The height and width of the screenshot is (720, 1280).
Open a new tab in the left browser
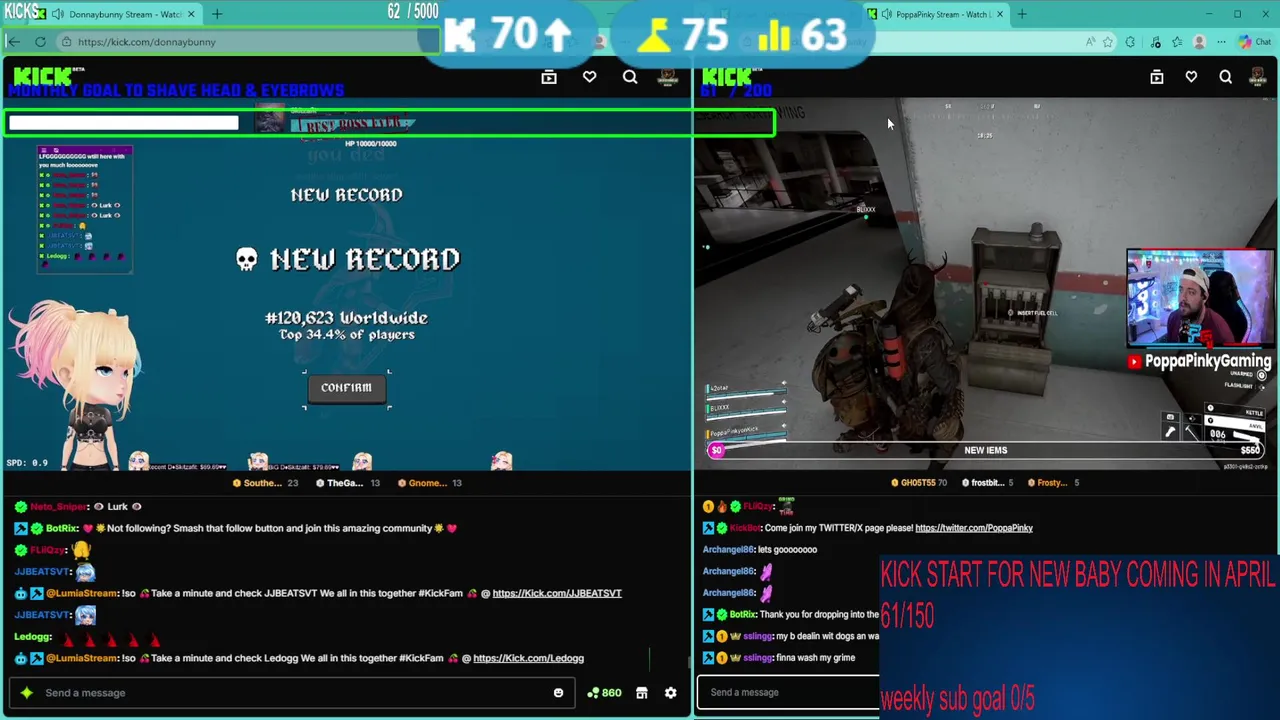[x=217, y=14]
